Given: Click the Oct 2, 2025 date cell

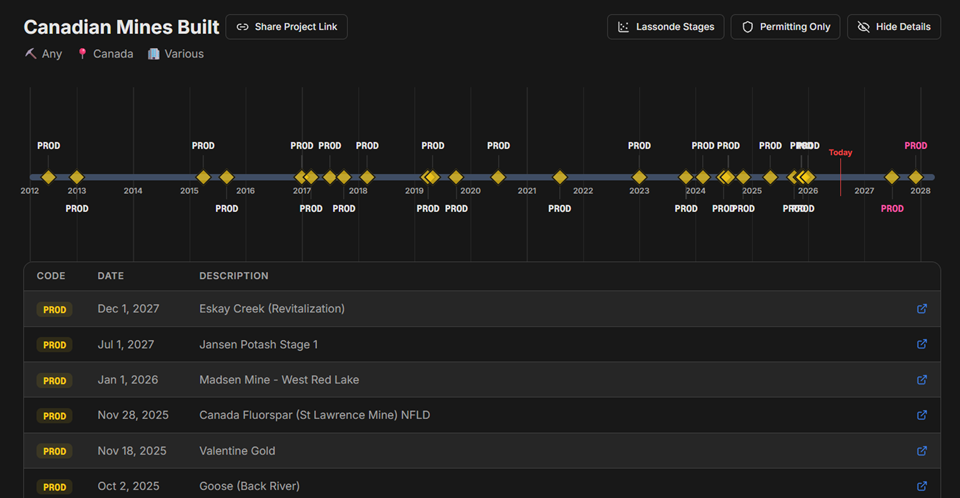Looking at the screenshot, I should tap(129, 486).
